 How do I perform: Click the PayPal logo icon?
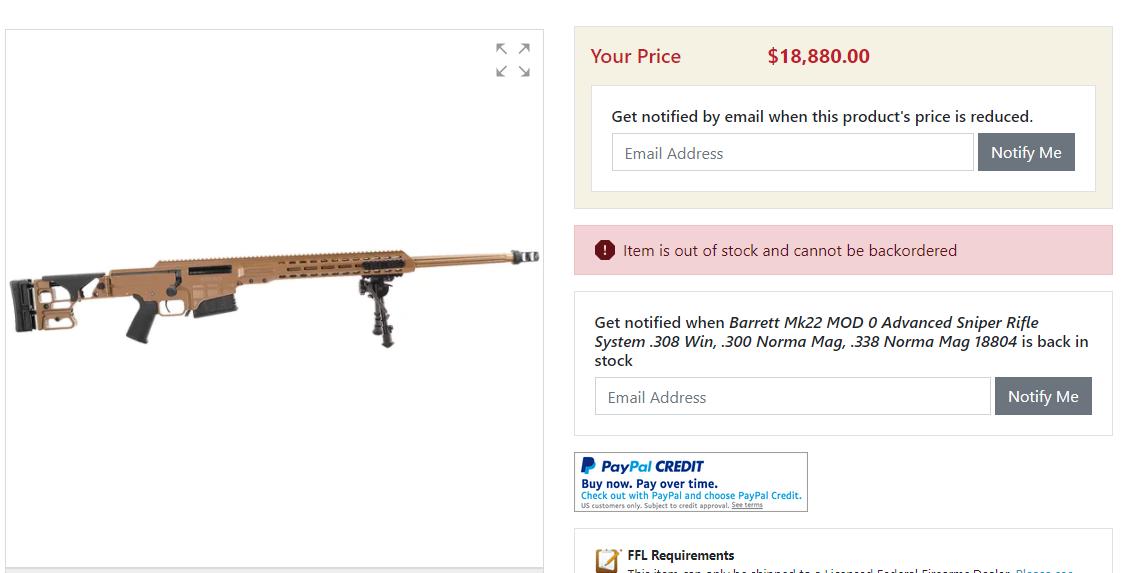click(589, 466)
